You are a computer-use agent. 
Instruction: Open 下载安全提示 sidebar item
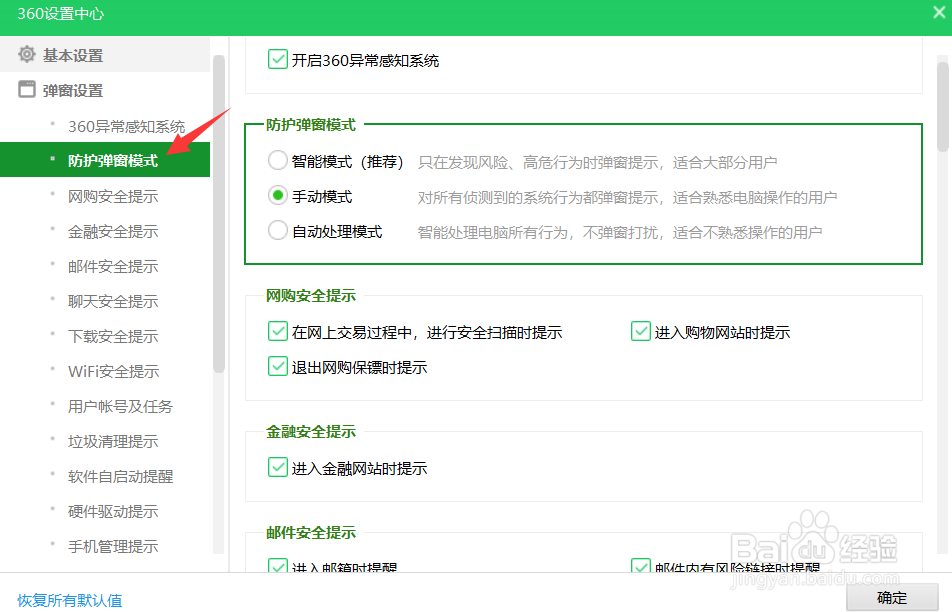113,336
